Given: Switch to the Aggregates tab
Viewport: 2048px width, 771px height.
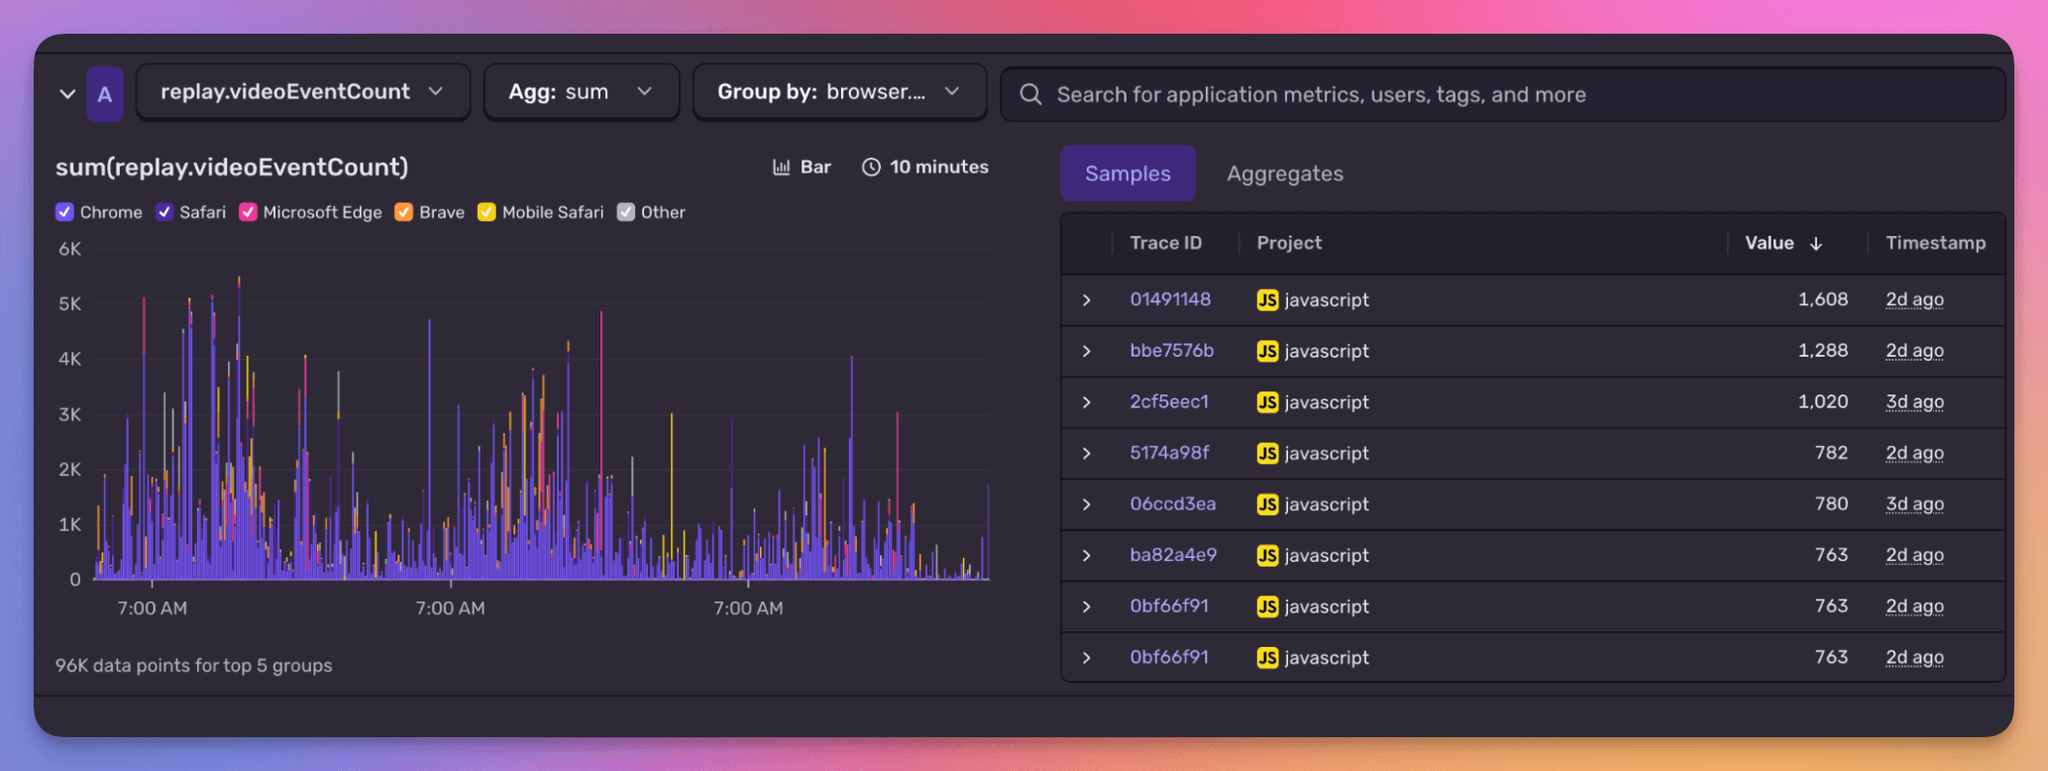Looking at the screenshot, I should point(1285,173).
